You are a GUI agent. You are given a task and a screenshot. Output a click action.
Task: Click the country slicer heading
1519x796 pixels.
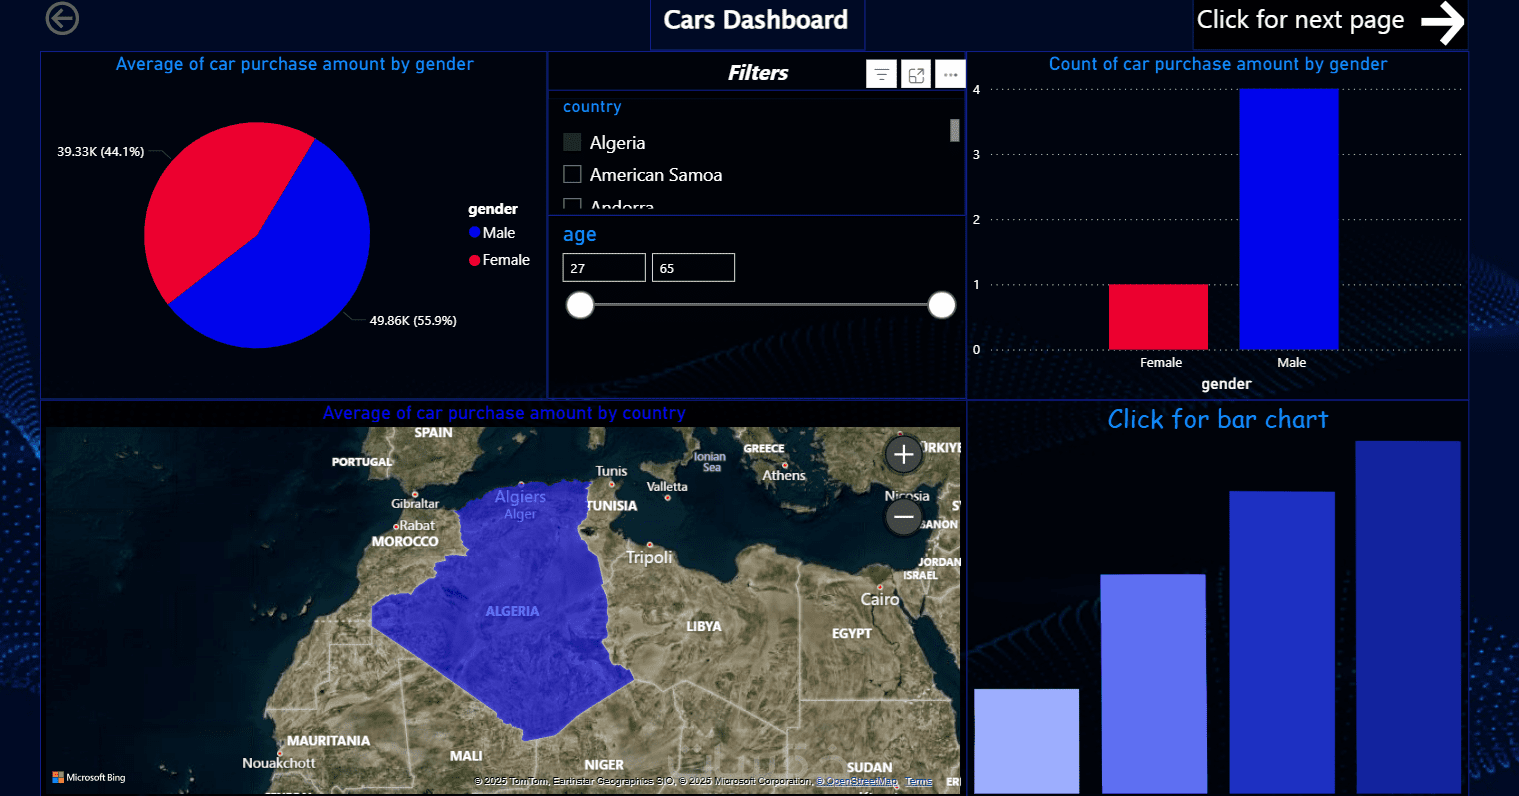592,107
